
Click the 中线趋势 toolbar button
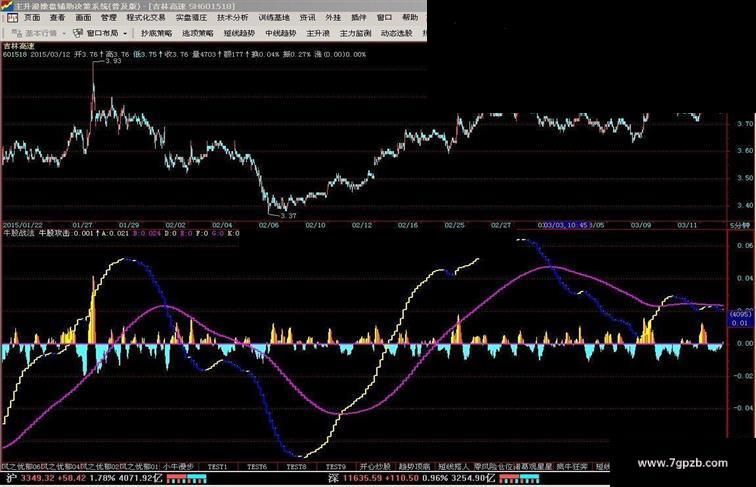coord(281,33)
